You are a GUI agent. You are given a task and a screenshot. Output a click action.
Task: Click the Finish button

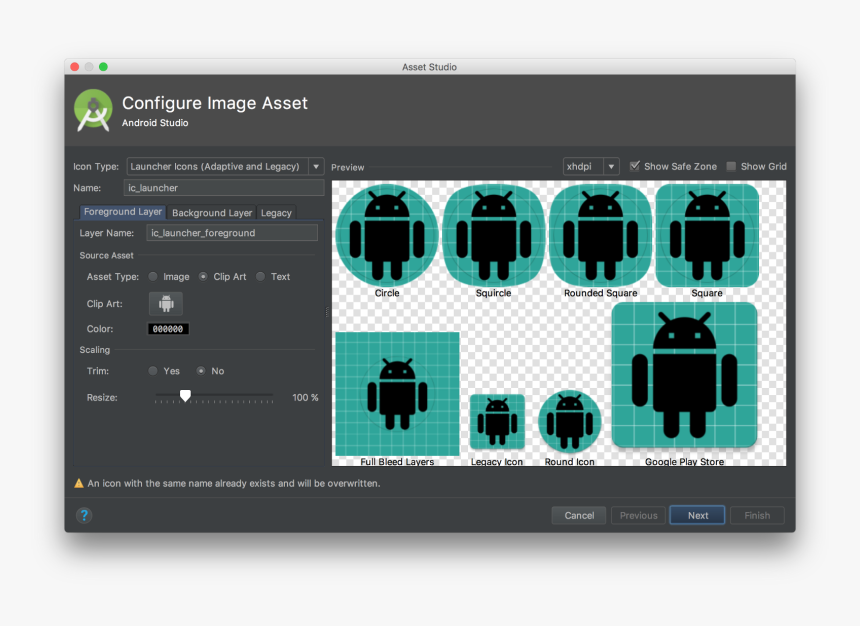[x=757, y=515]
